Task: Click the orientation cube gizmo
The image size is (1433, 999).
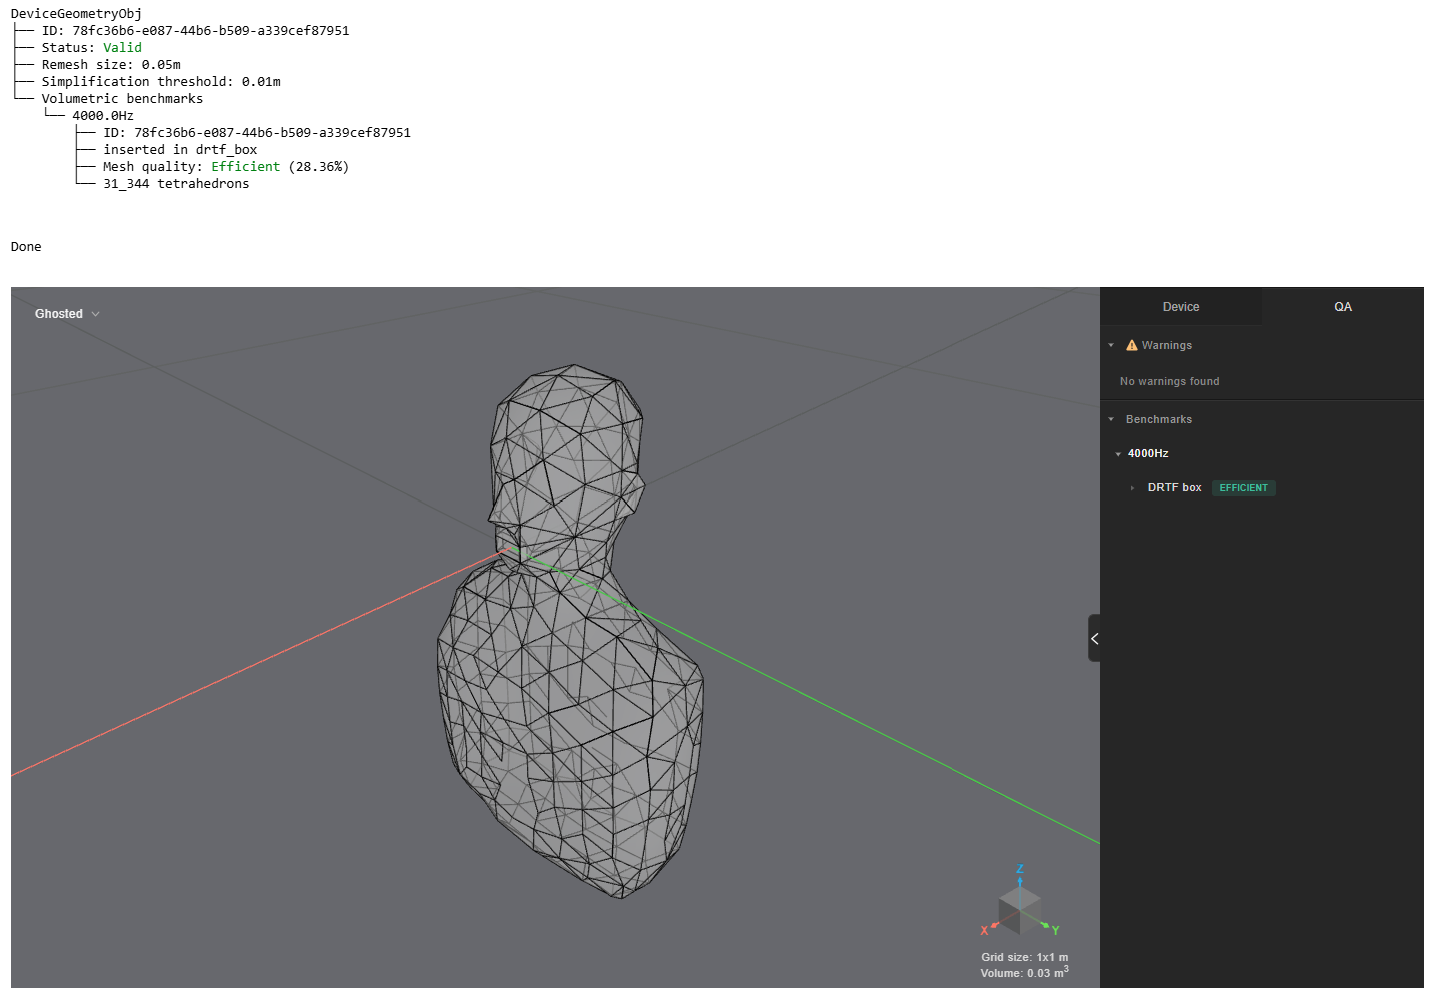Action: [x=1020, y=909]
